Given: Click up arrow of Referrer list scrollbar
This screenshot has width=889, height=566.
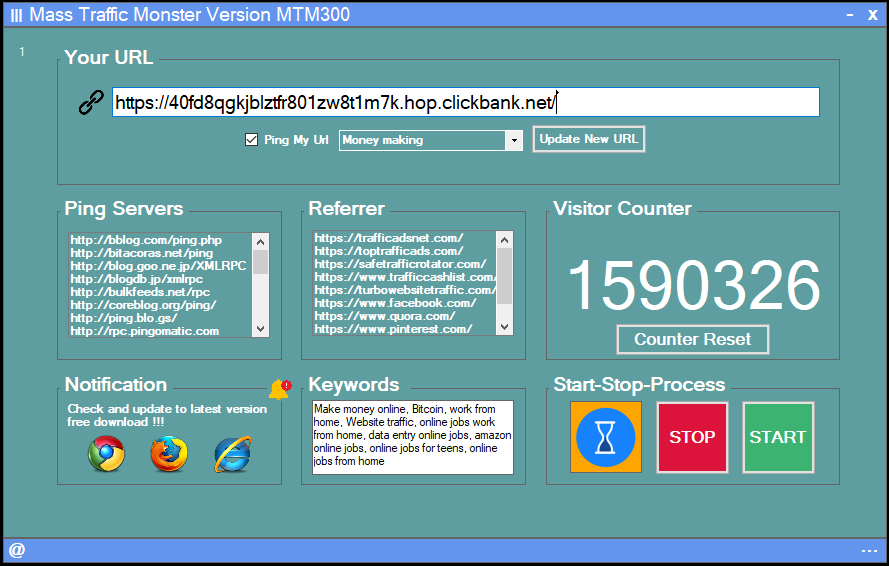Looking at the screenshot, I should [504, 239].
